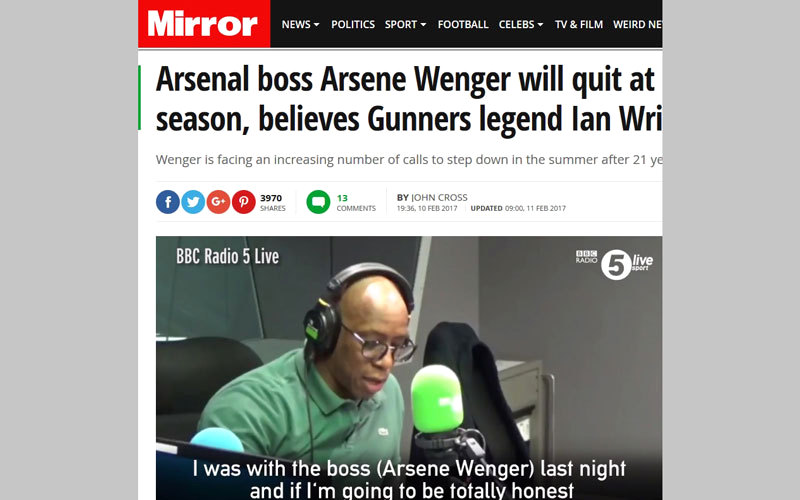
Task: Share article on Twitter
Action: [x=193, y=202]
